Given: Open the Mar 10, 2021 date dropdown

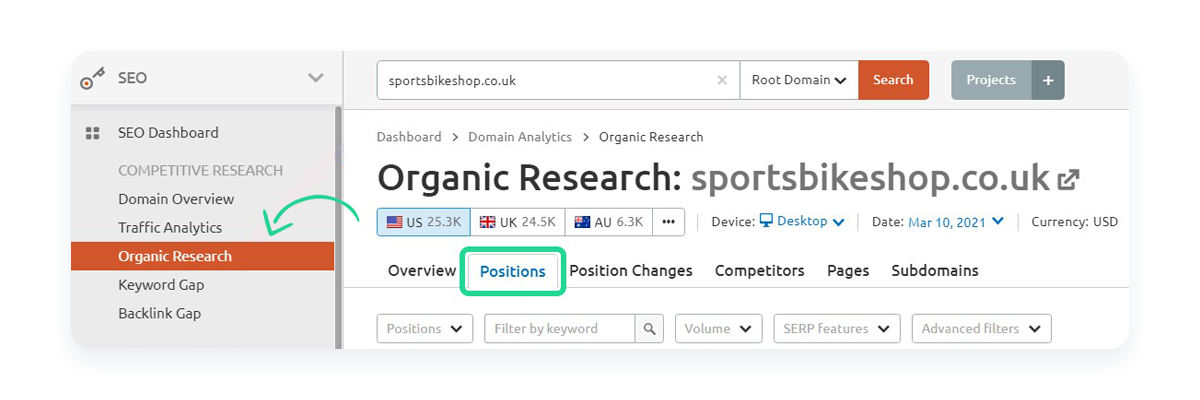Looking at the screenshot, I should point(956,221).
